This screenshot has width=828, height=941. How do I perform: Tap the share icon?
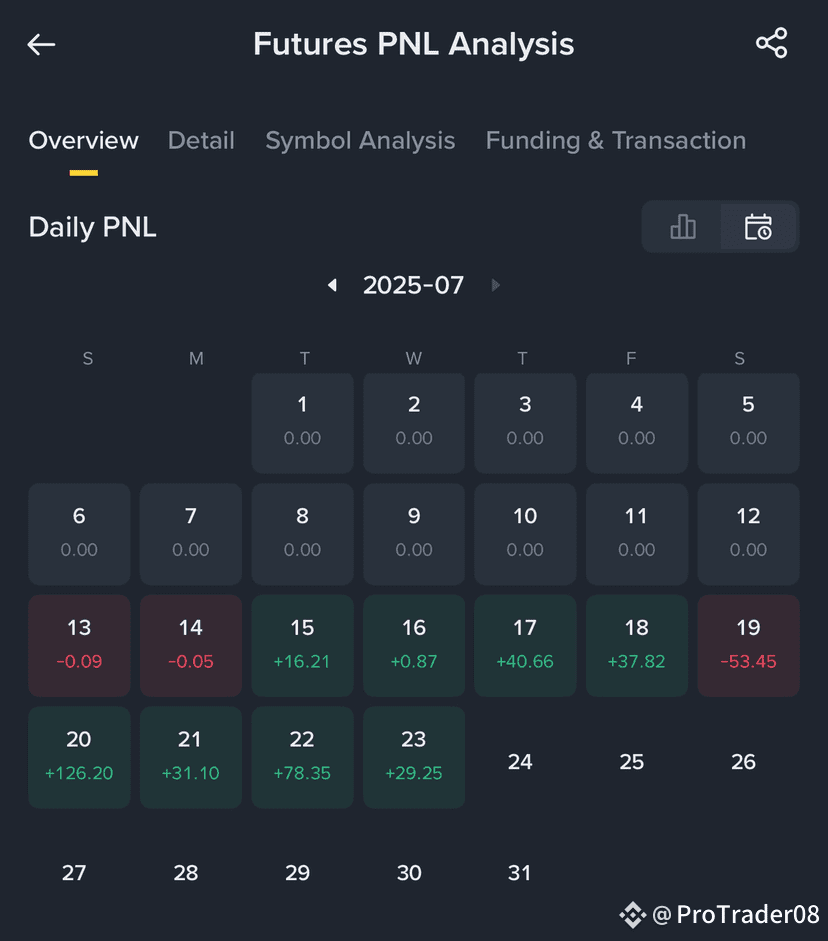(x=772, y=43)
